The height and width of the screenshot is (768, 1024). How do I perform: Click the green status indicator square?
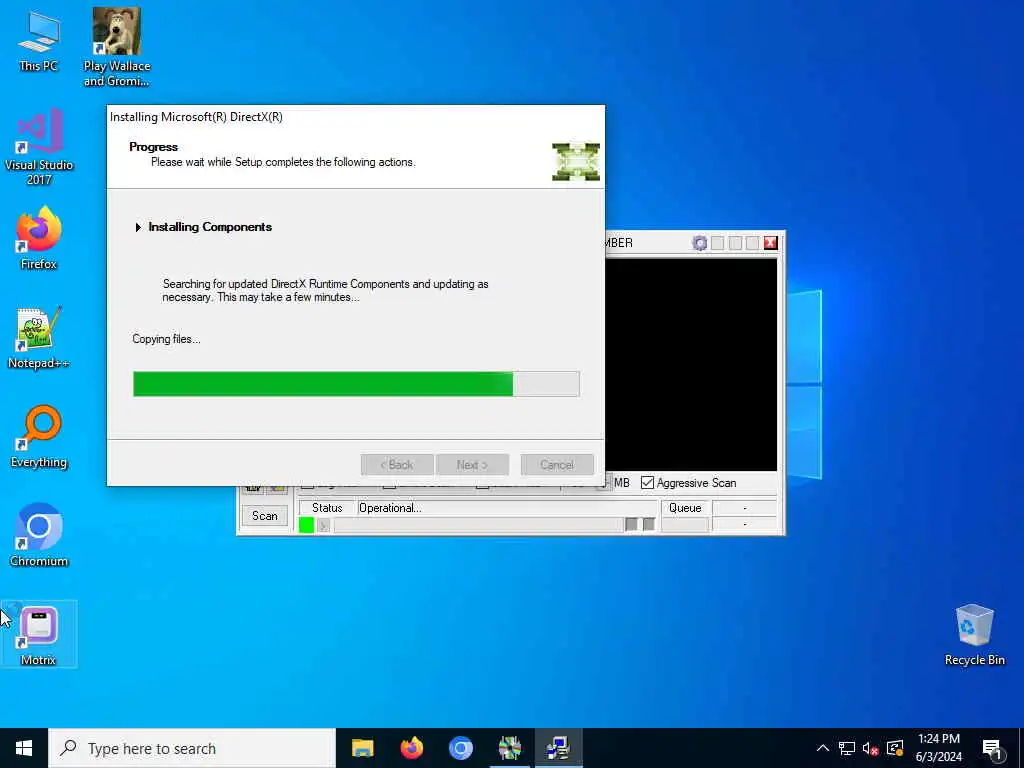coord(306,524)
